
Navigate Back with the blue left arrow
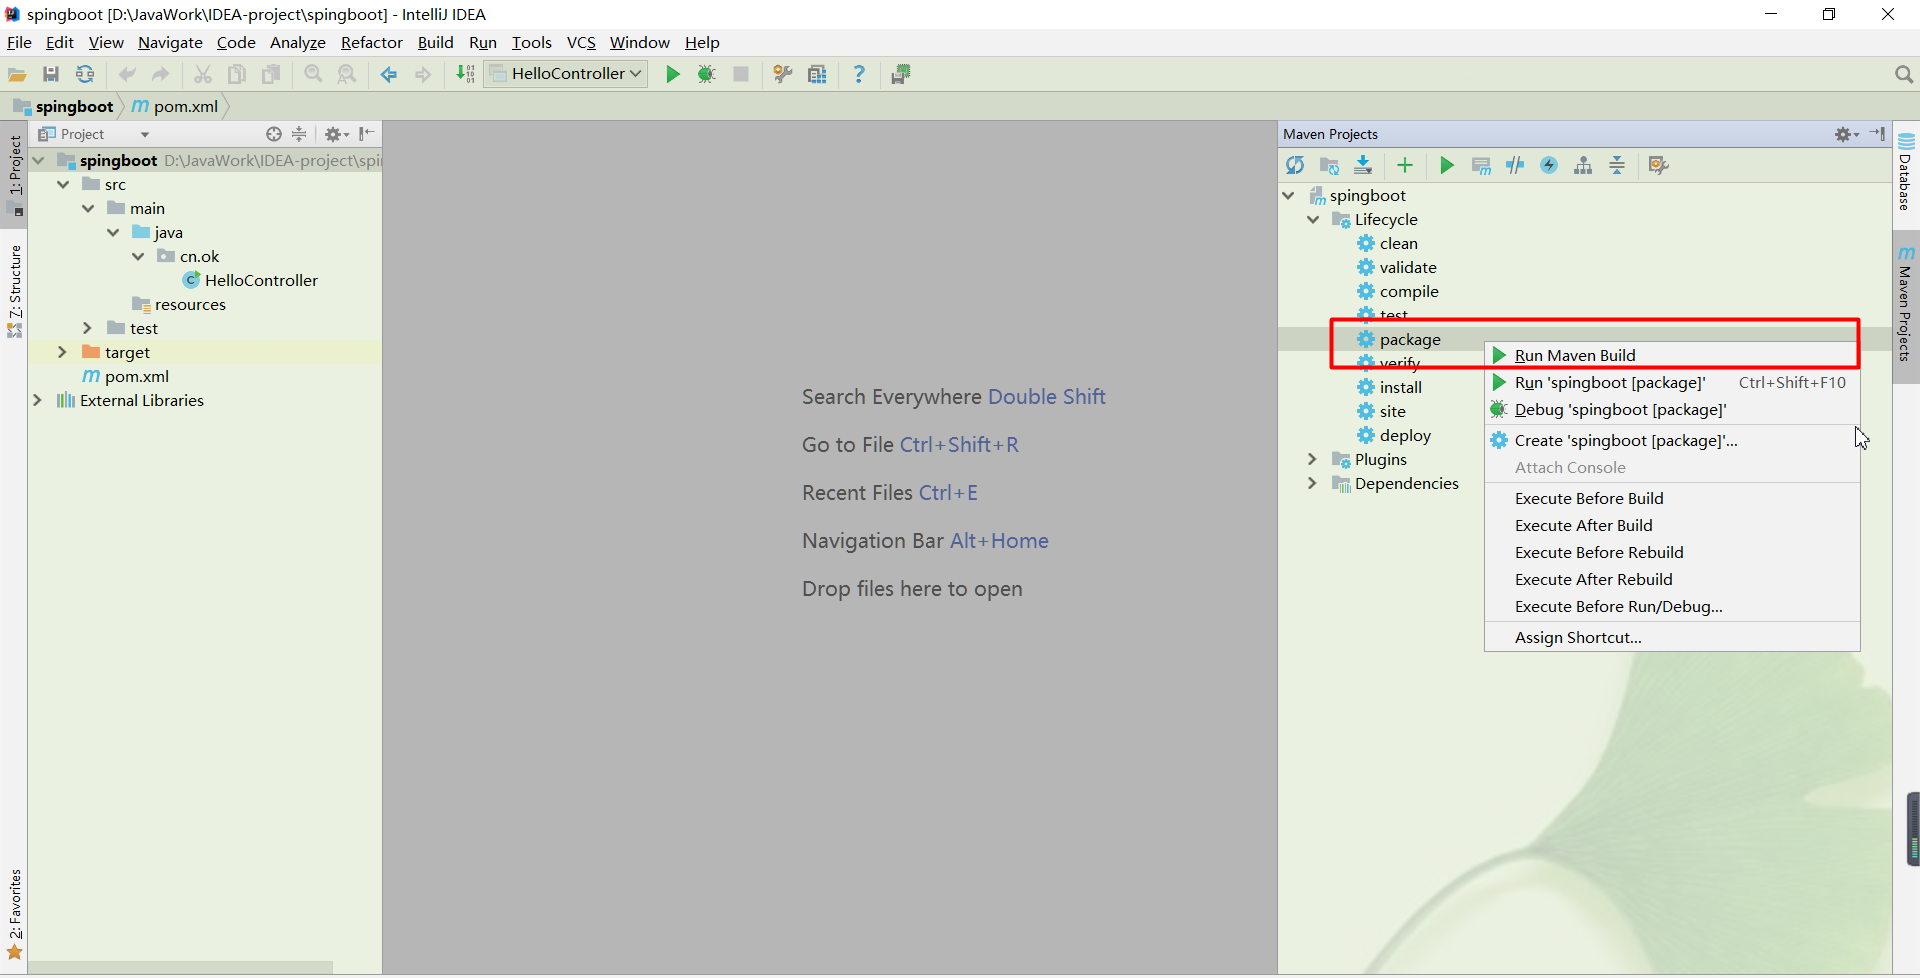[x=389, y=74]
